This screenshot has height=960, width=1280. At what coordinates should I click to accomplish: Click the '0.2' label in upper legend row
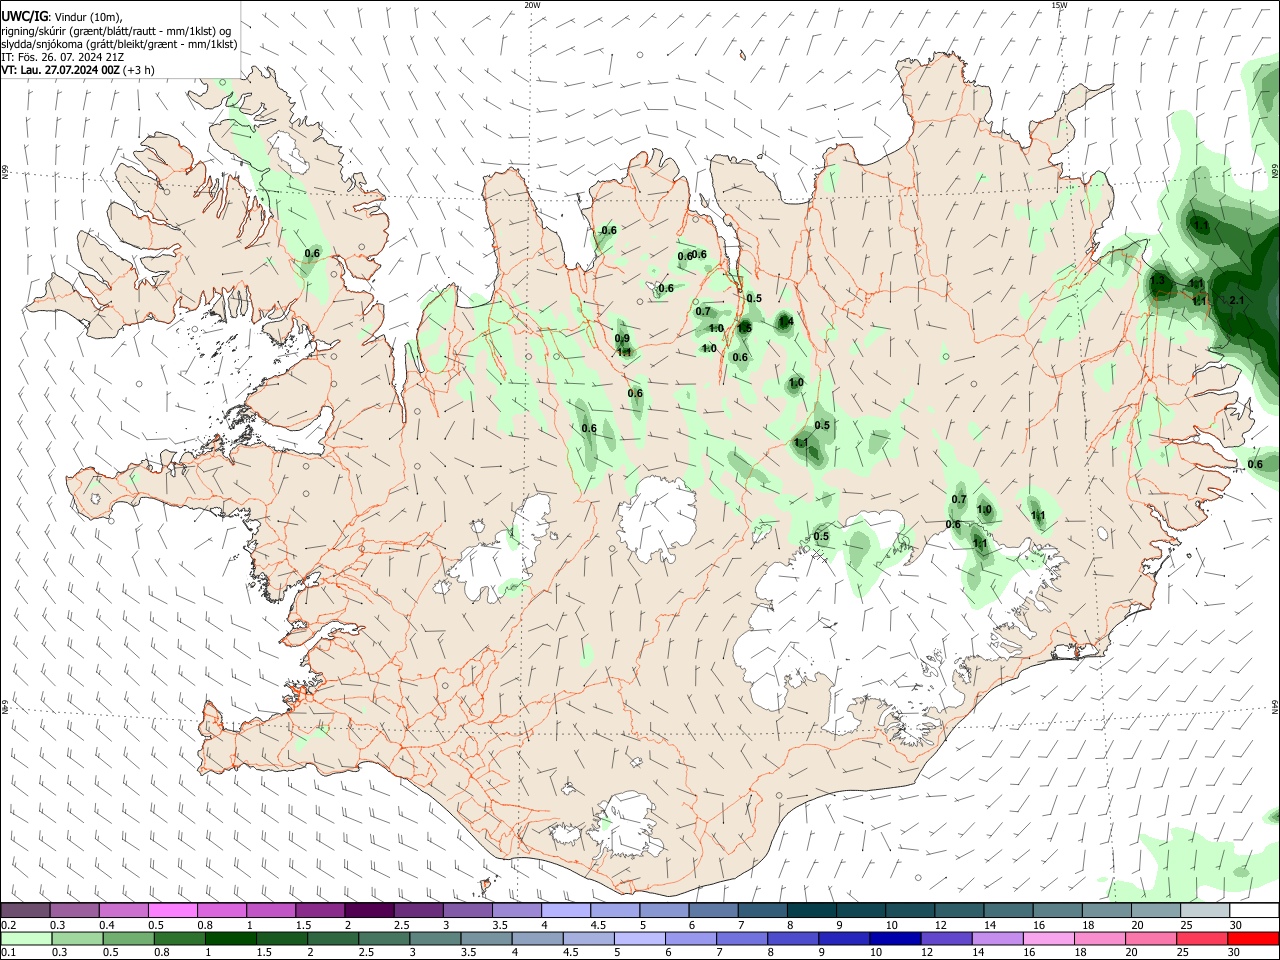pos(8,925)
